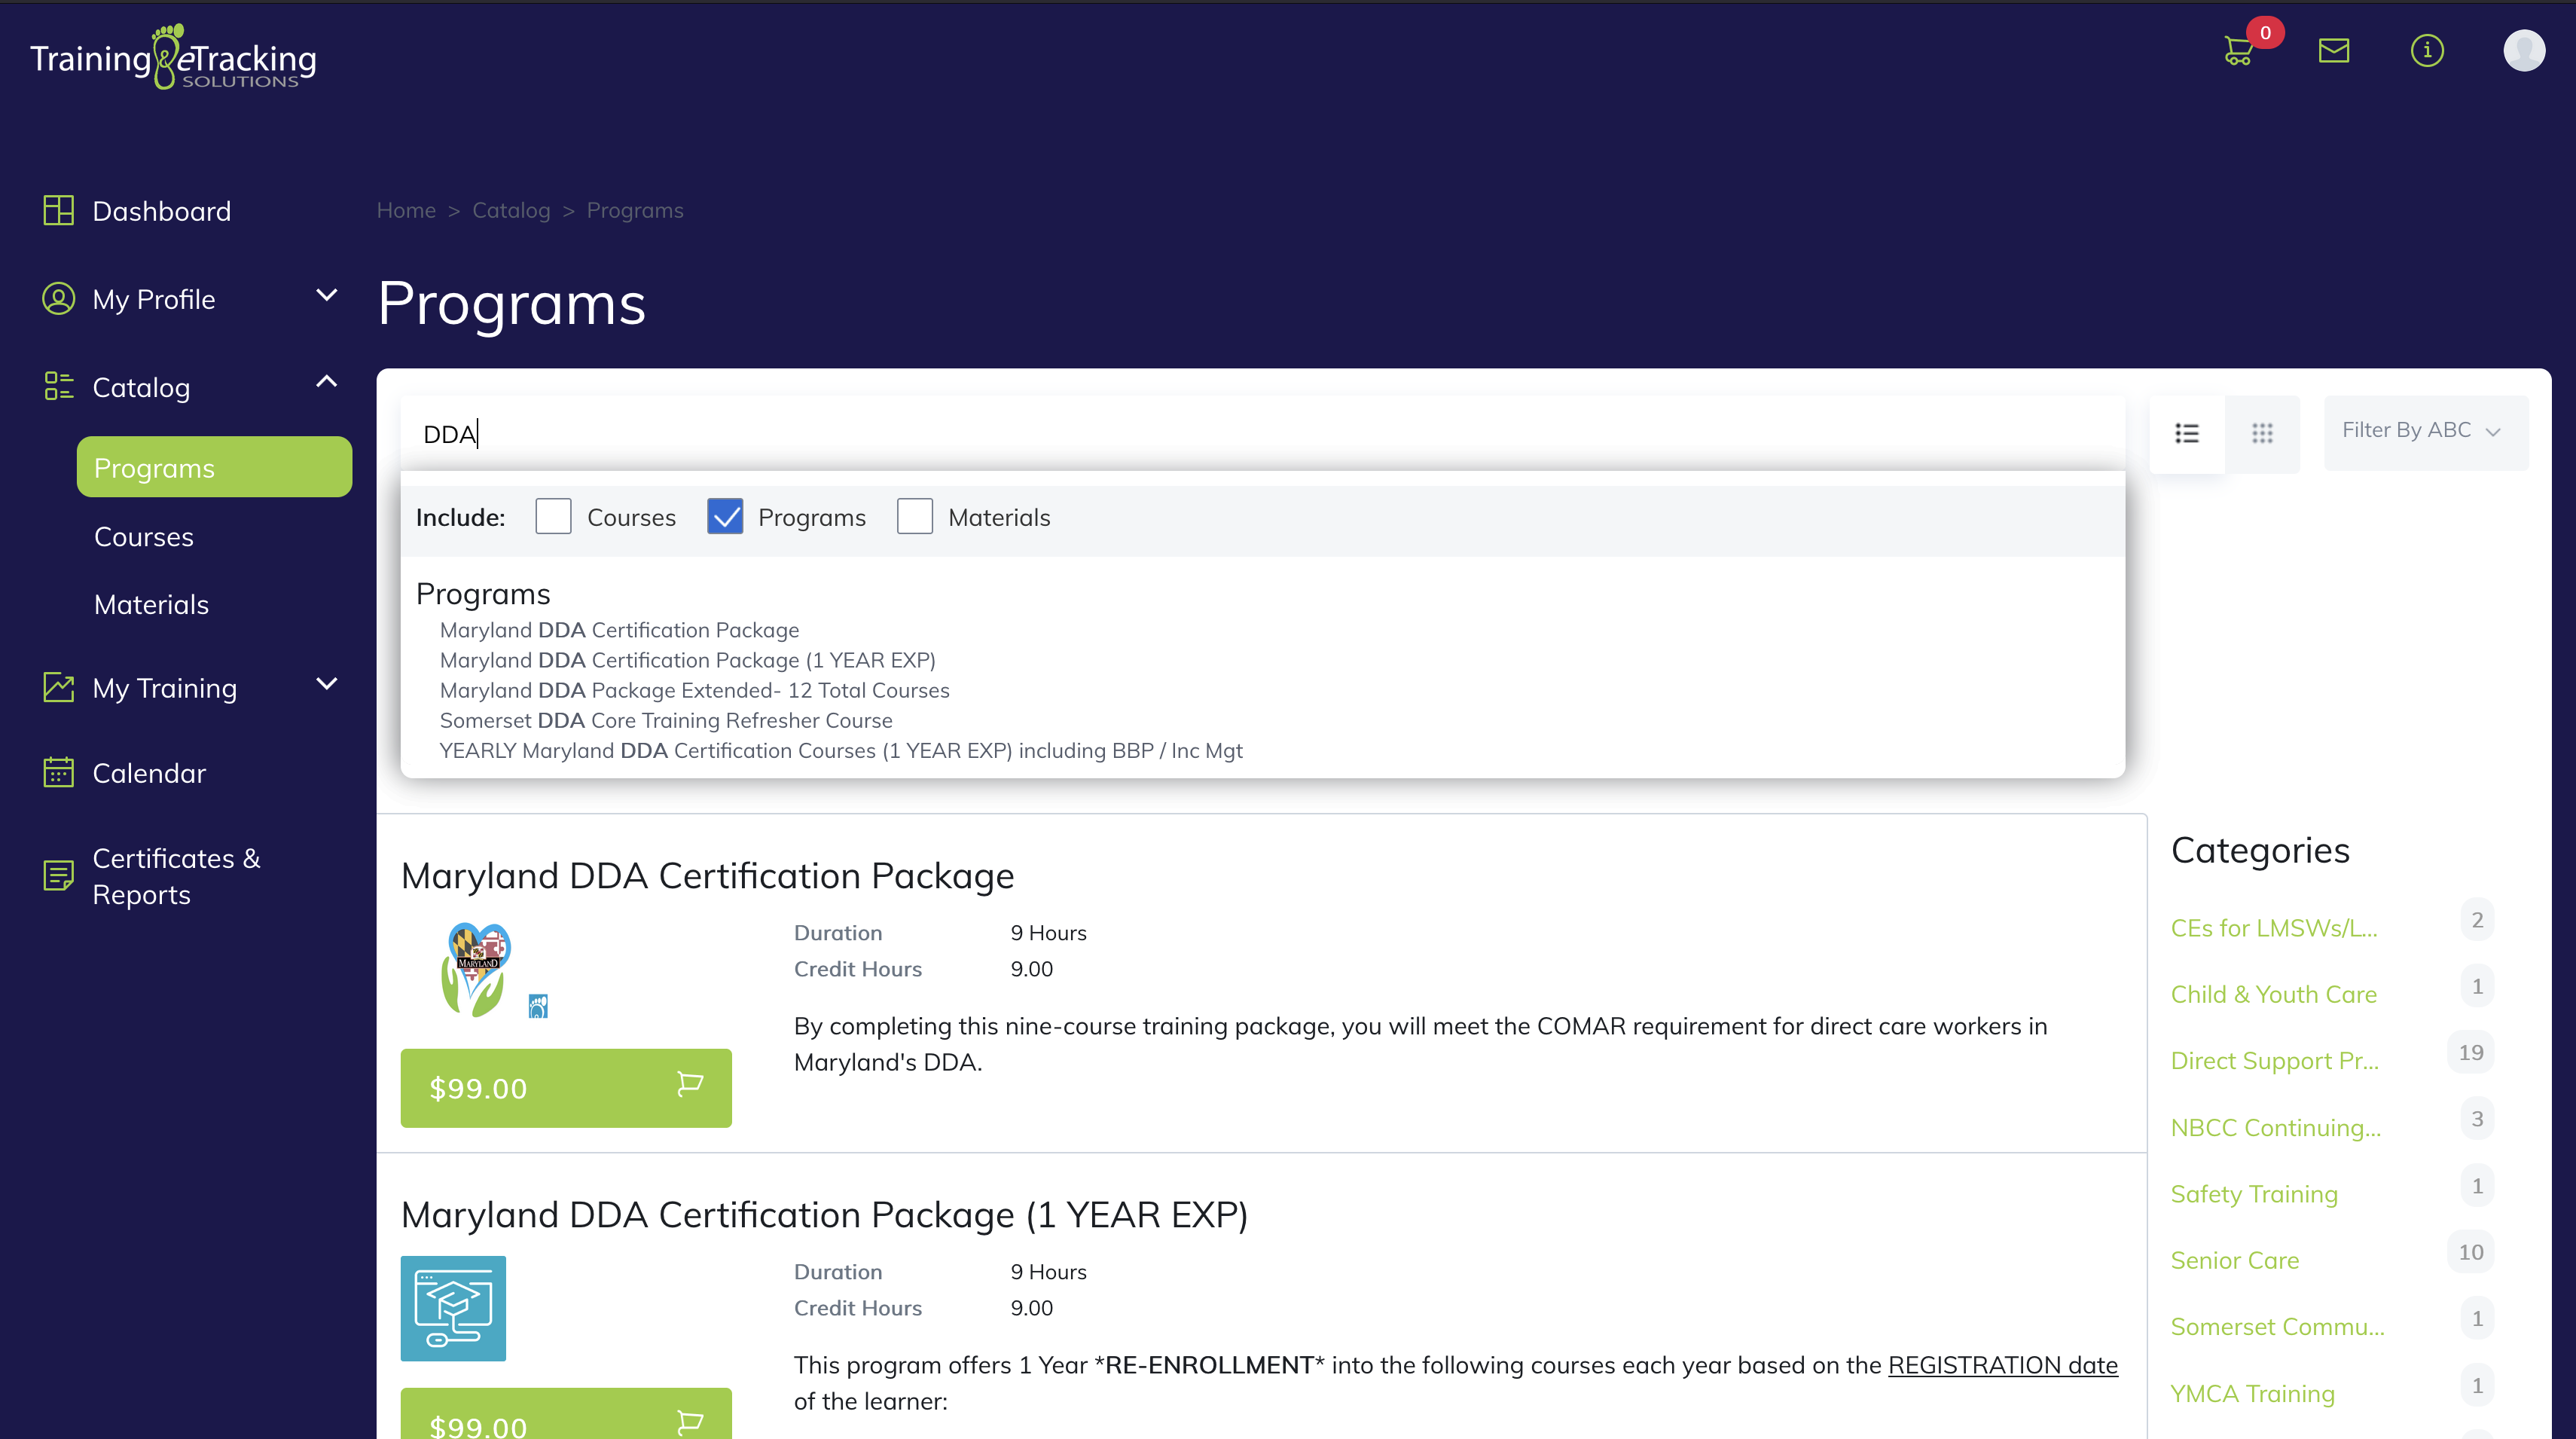The width and height of the screenshot is (2576, 1439).
Task: Expand the My Profile chevron
Action: coord(326,296)
